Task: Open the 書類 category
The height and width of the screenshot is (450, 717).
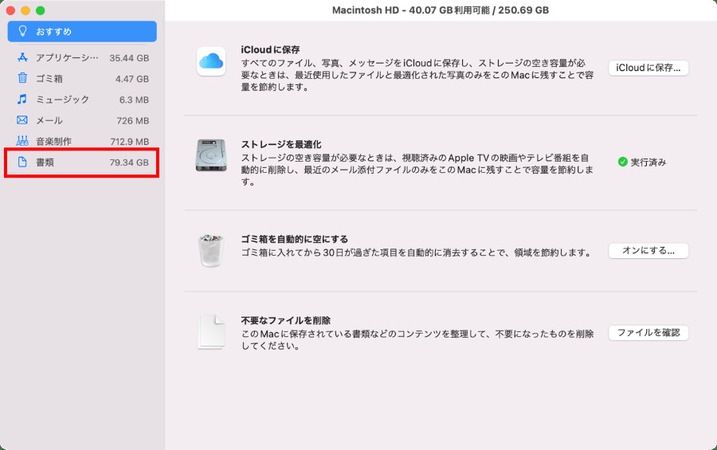Action: pos(82,162)
